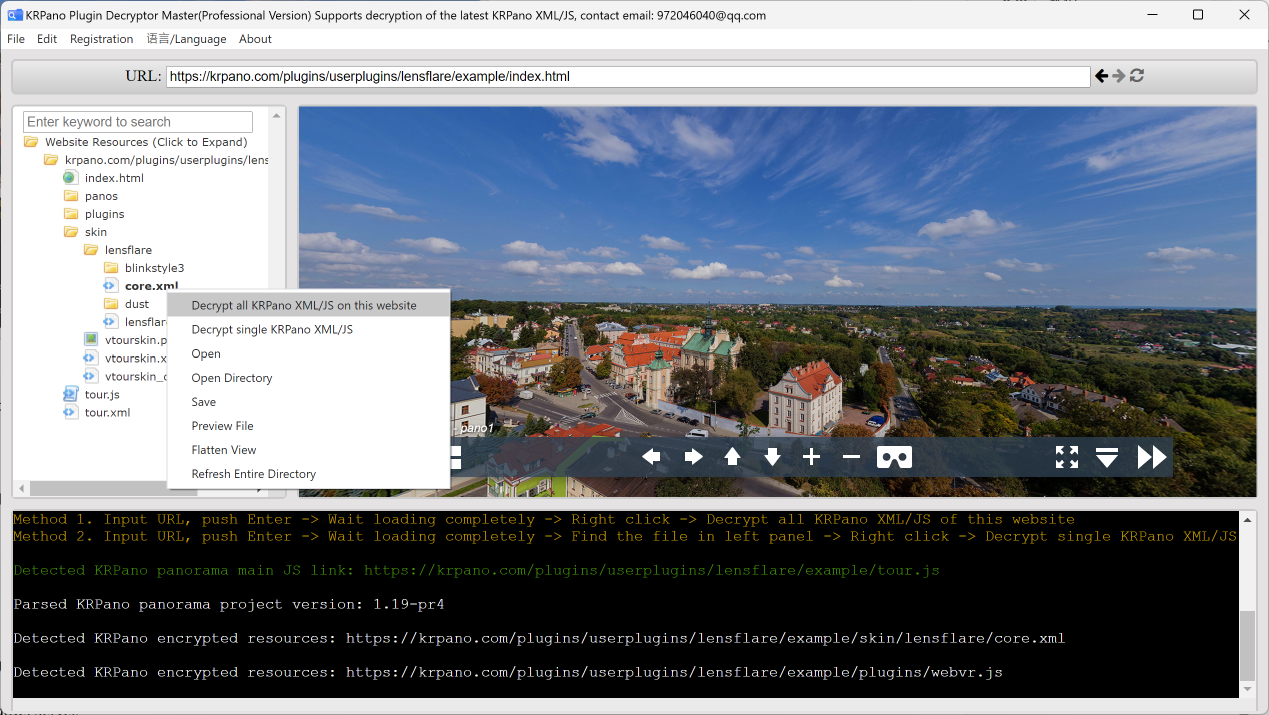Enable VR mode with the goggles toggle
Image resolution: width=1269 pixels, height=715 pixels.
pos(894,456)
